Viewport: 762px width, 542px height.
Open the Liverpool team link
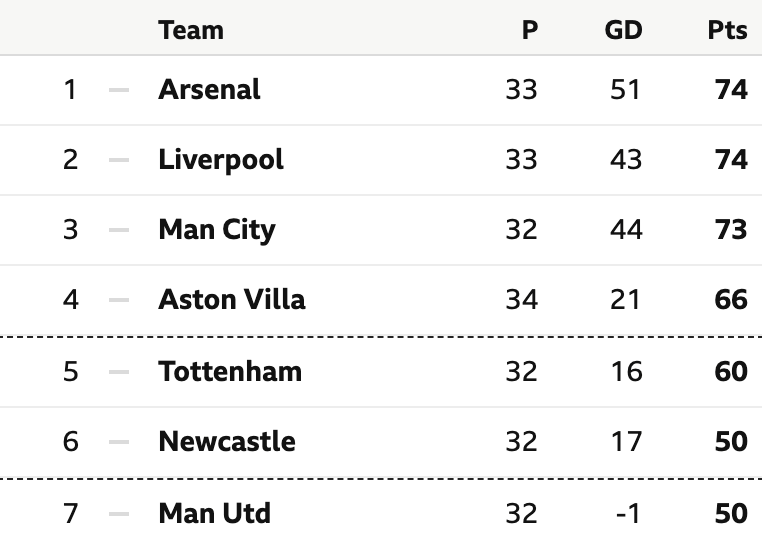[221, 160]
